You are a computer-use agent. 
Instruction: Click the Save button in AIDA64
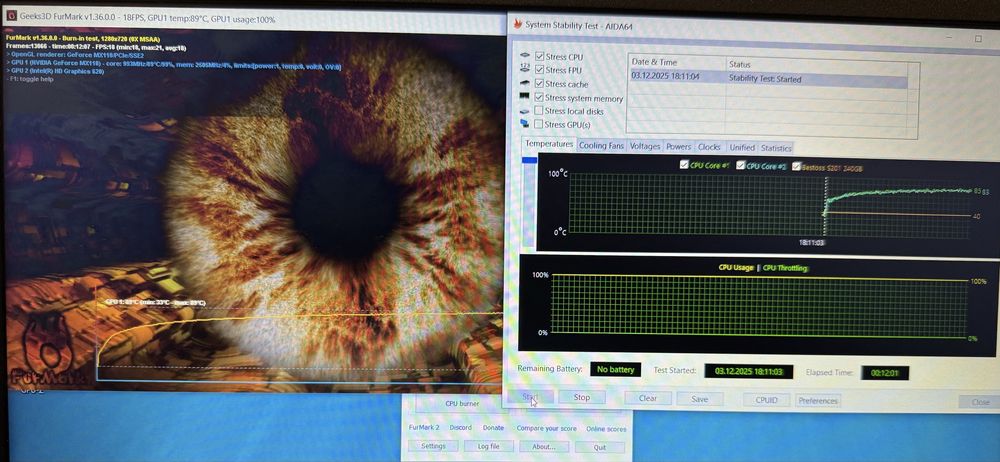pos(700,399)
